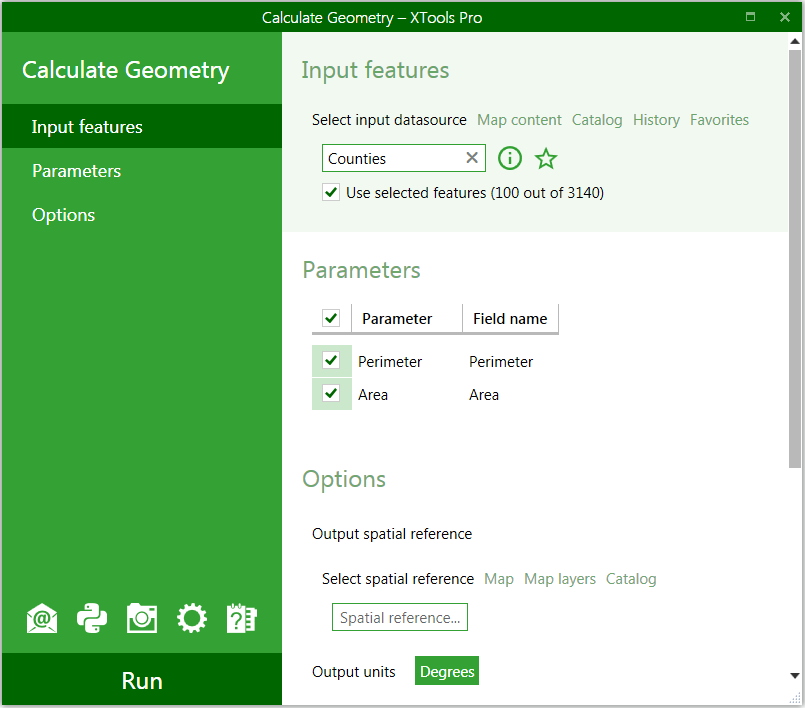Open Favorites datasource link
This screenshot has width=805, height=708.
tap(719, 120)
